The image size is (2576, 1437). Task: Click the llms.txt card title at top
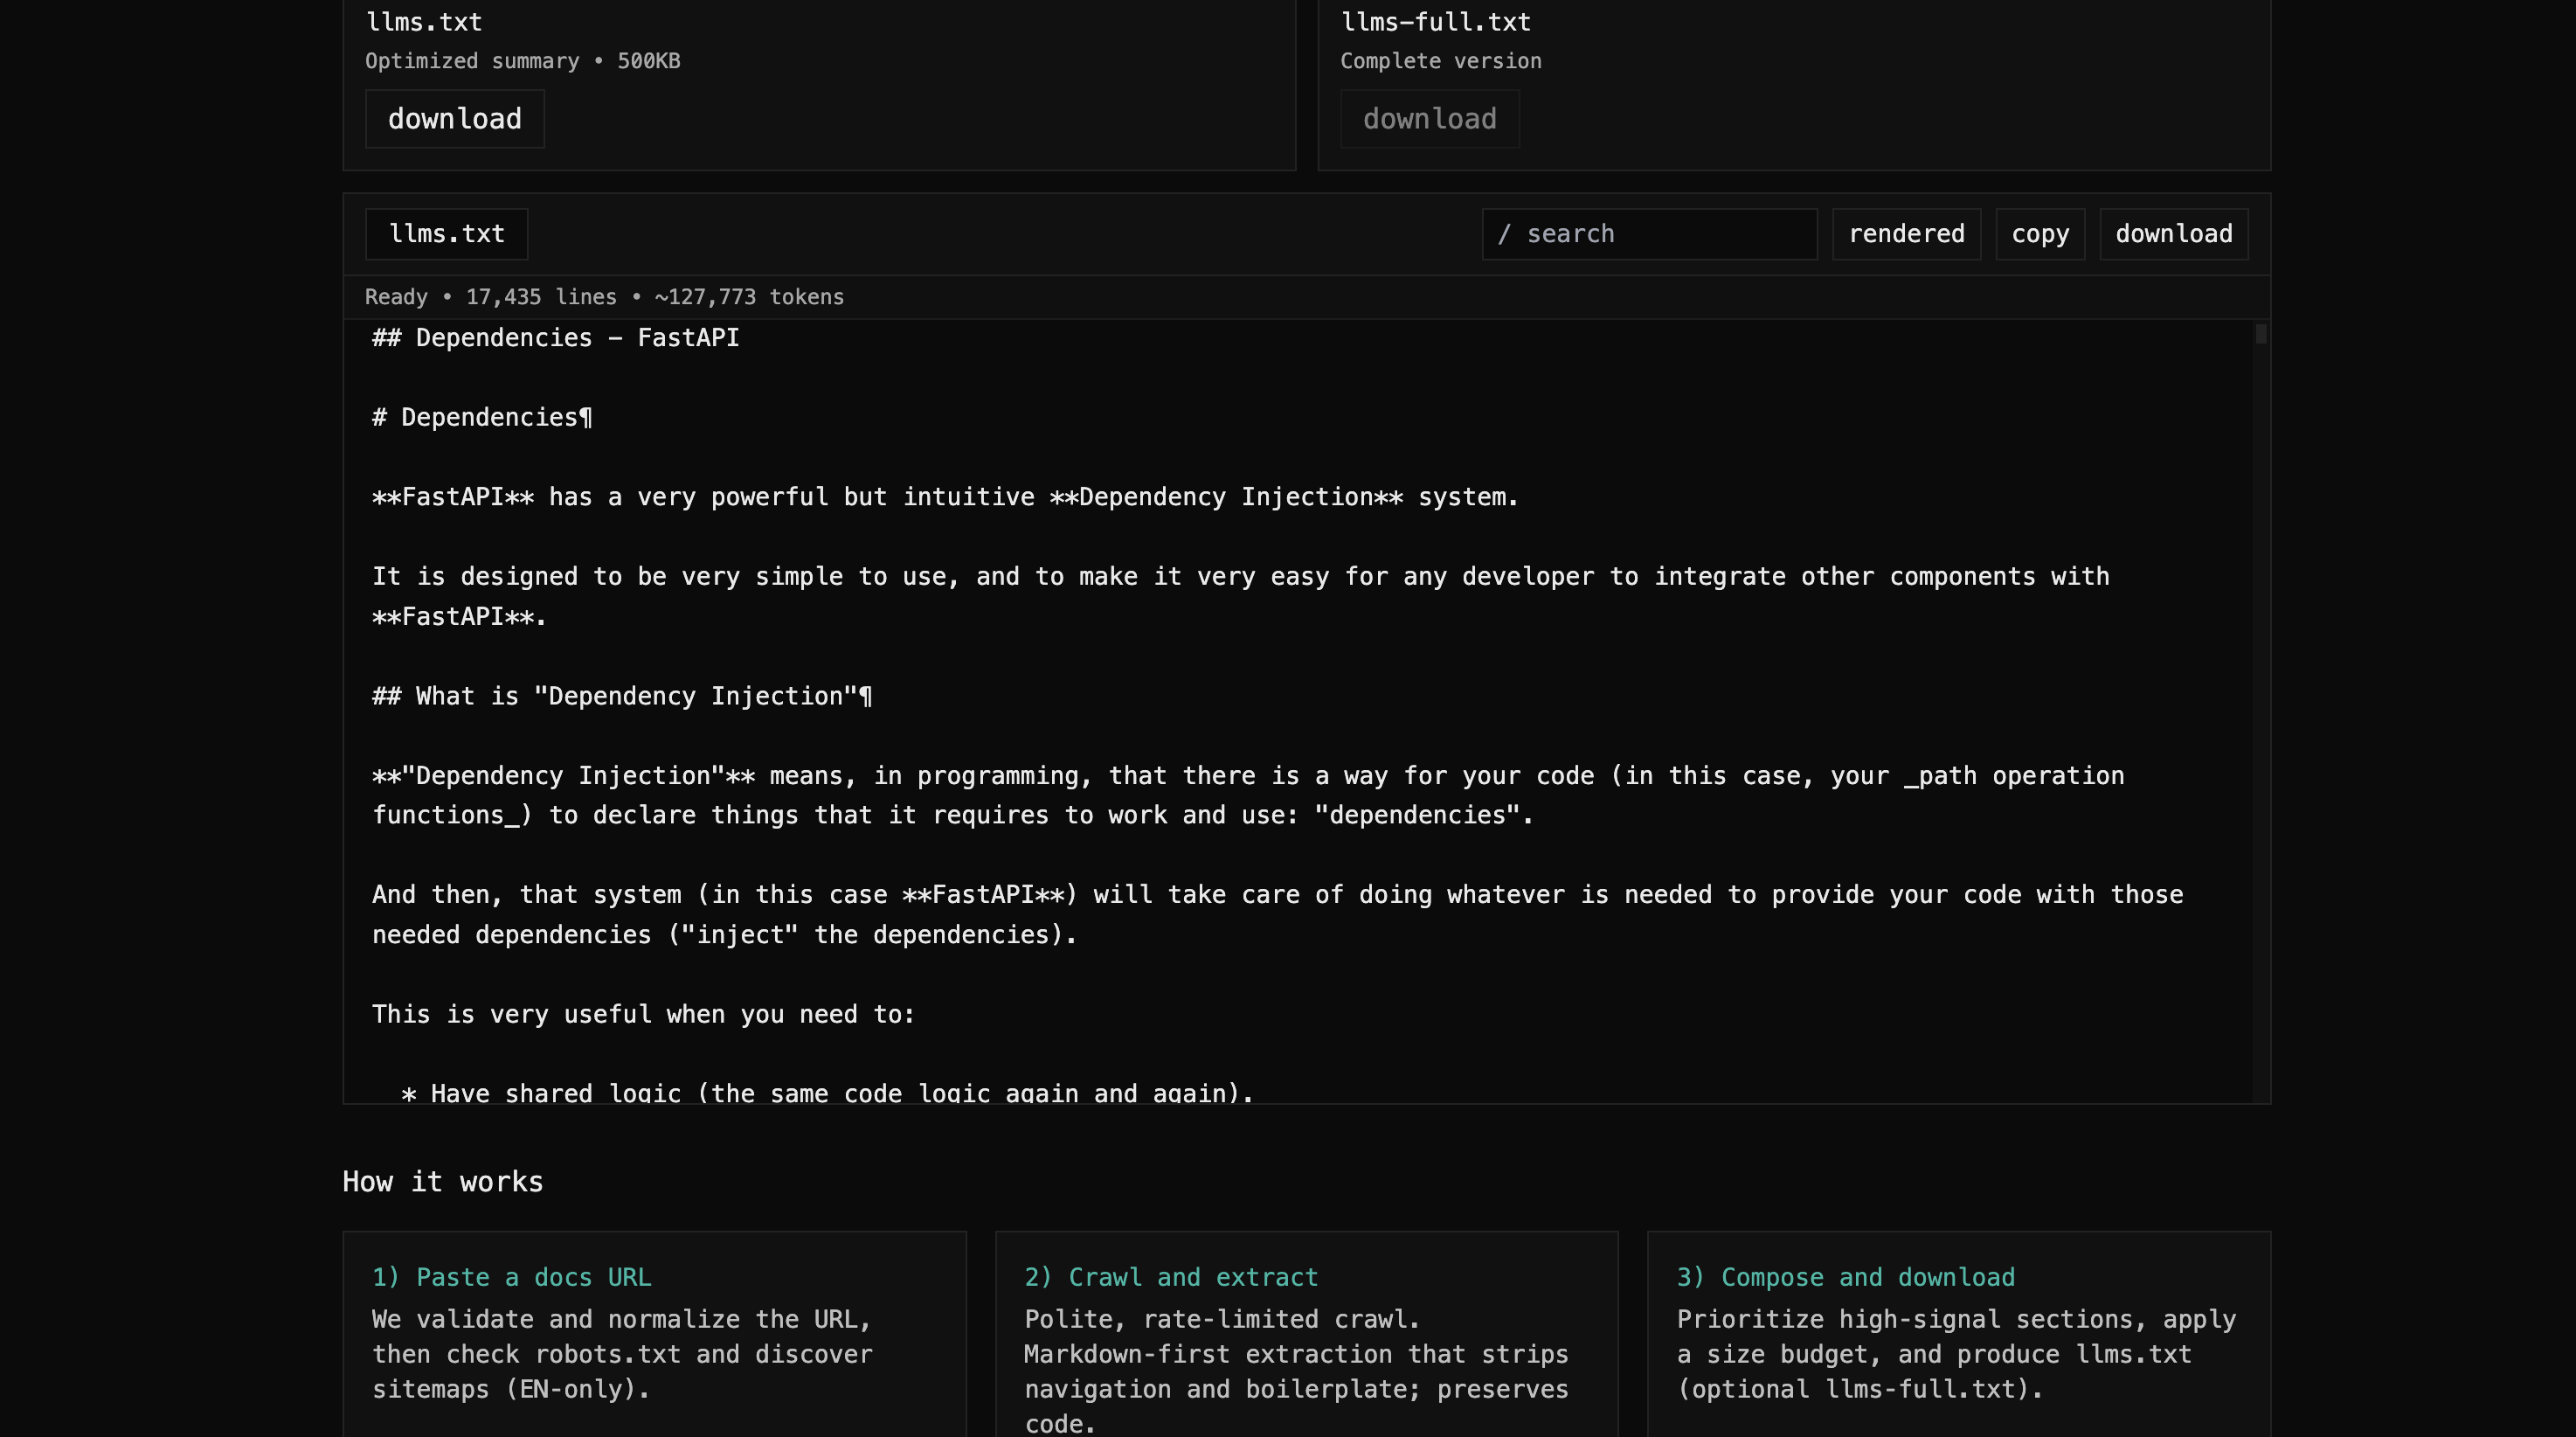[x=423, y=22]
